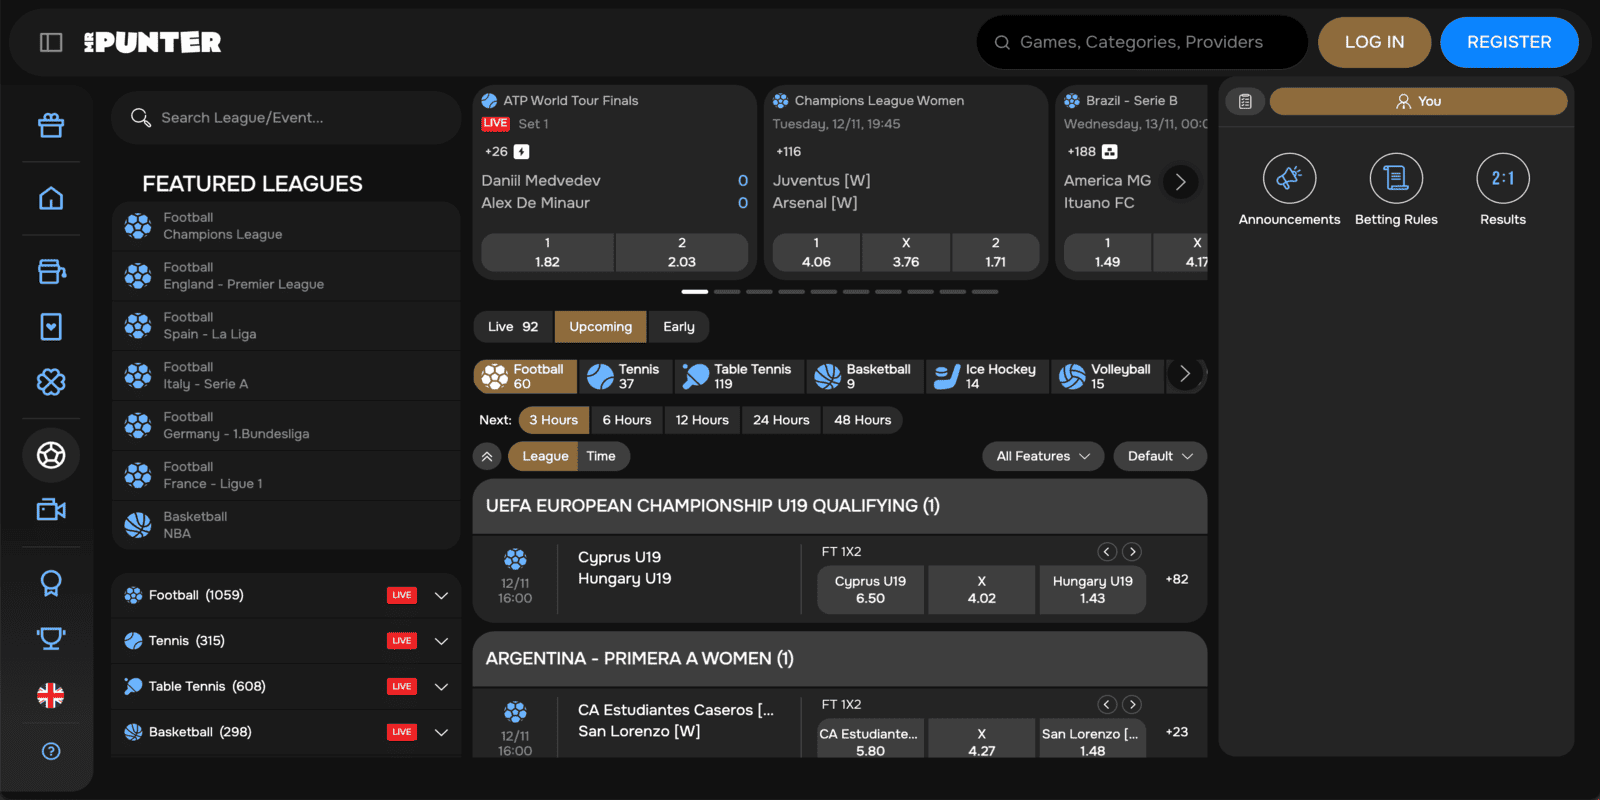Open the live video camera icon
This screenshot has height=800, width=1600.
[51, 510]
